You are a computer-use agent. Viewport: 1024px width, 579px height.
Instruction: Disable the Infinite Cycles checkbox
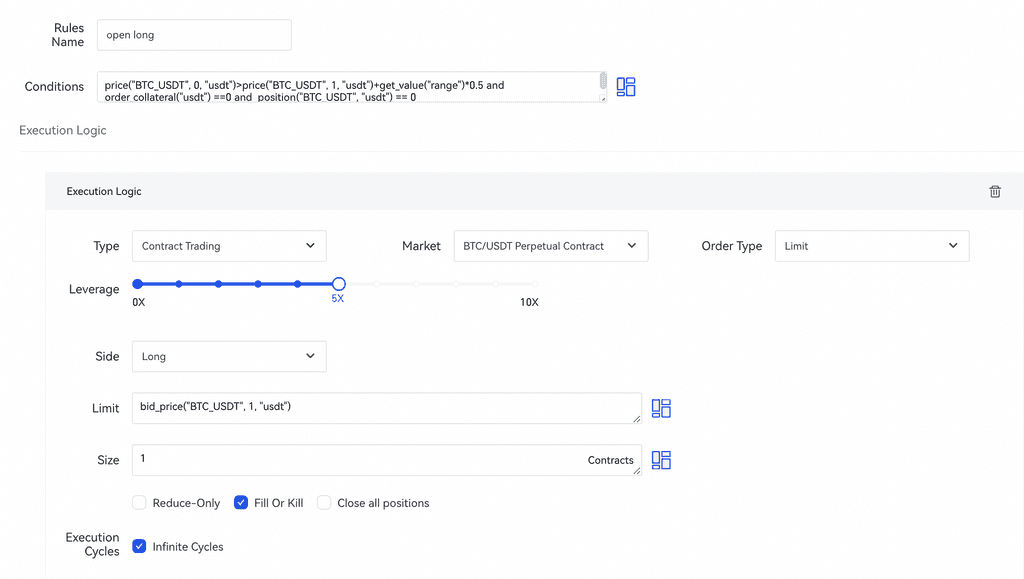[139, 547]
